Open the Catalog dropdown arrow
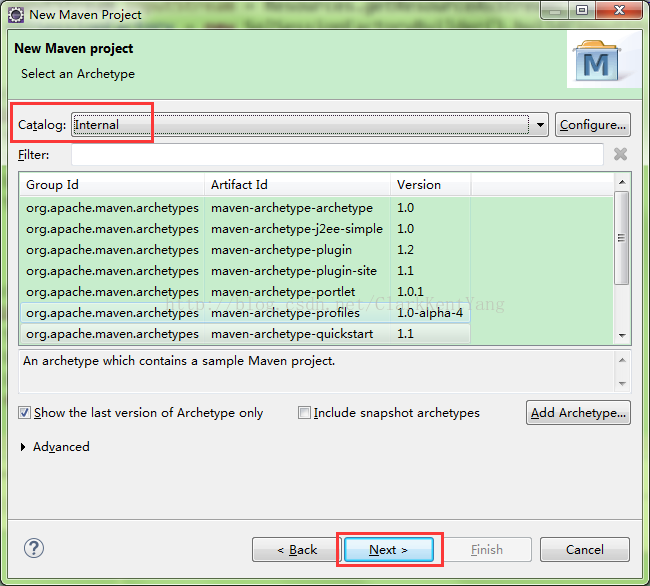The image size is (650, 586). coord(540,125)
